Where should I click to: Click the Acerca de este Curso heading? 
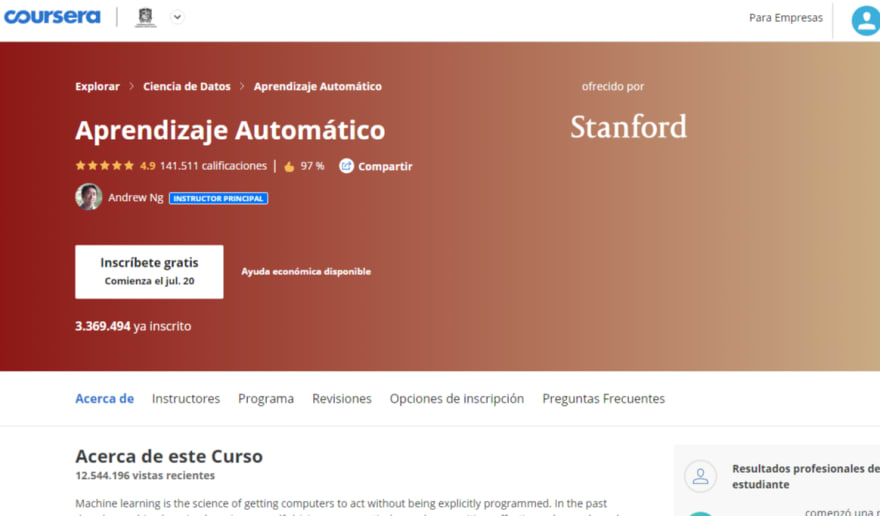click(169, 456)
